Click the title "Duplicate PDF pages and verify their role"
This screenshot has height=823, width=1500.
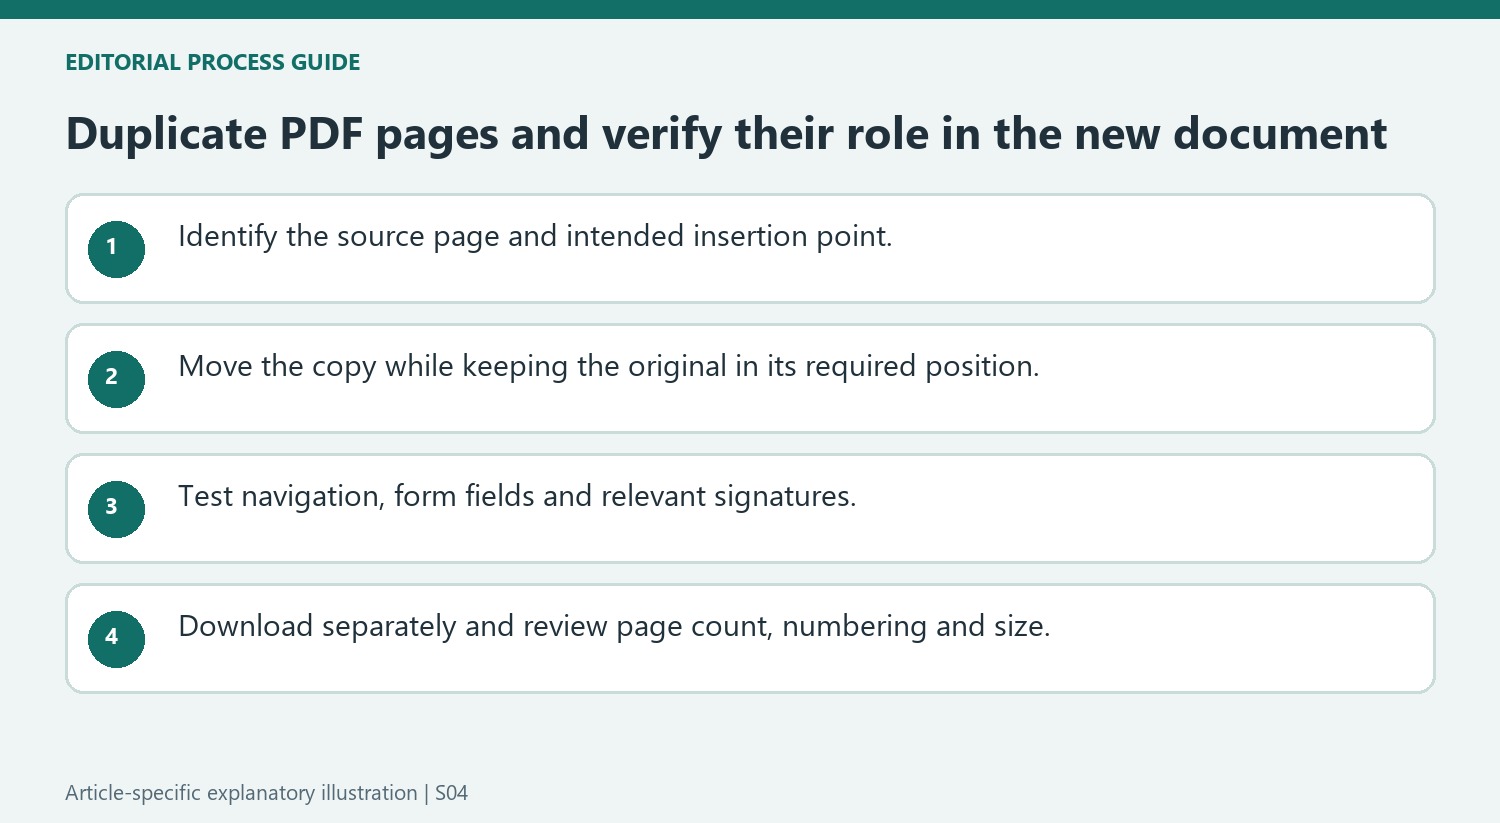point(499,134)
